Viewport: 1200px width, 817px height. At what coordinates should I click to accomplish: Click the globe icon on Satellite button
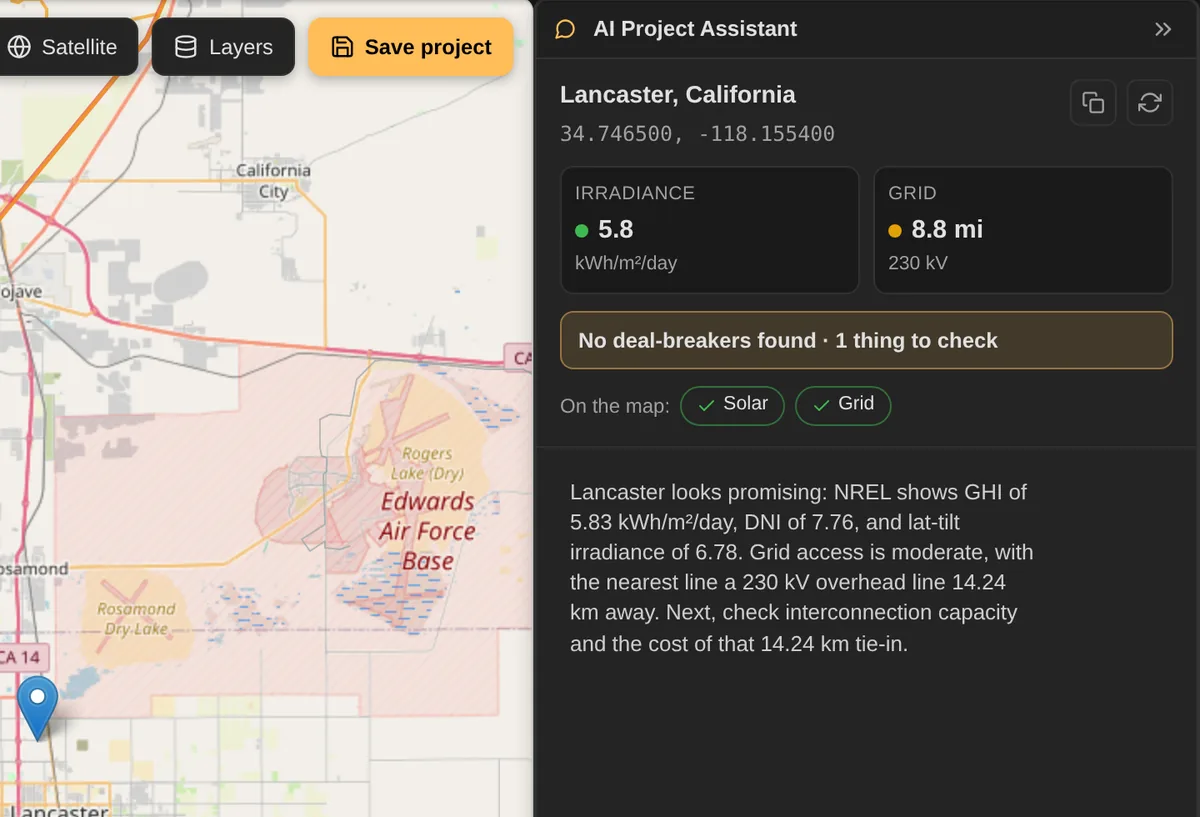point(19,47)
